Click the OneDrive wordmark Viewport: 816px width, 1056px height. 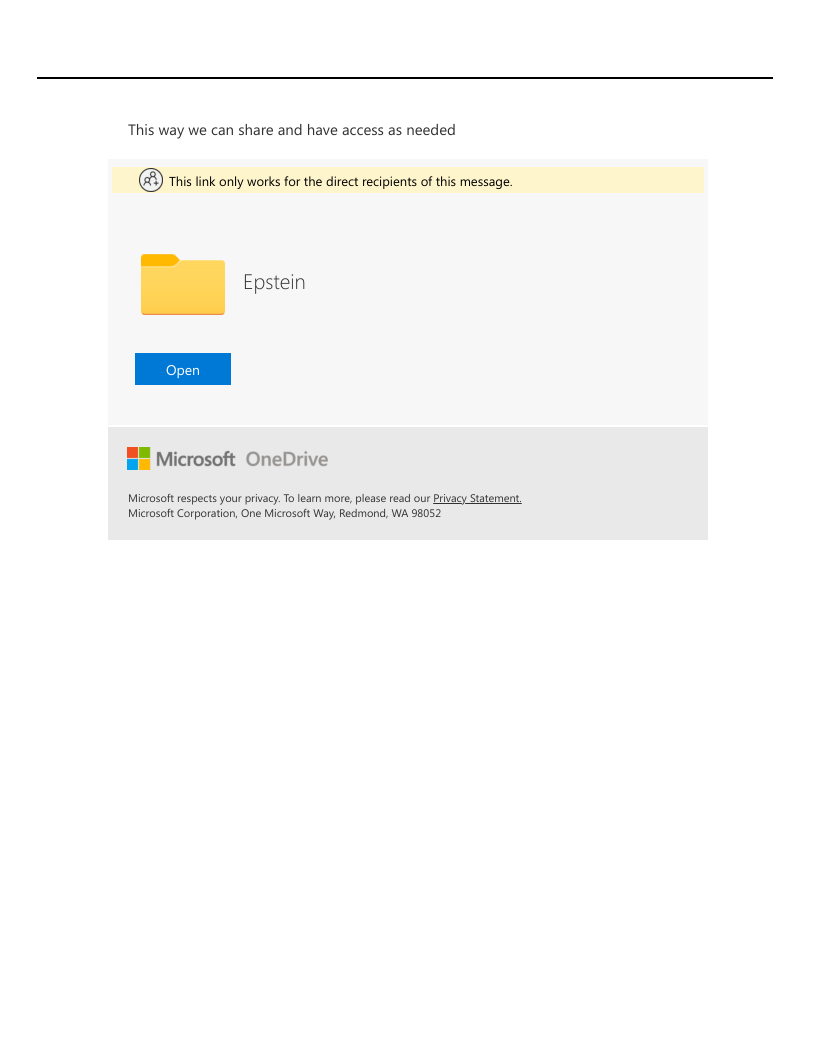point(287,459)
